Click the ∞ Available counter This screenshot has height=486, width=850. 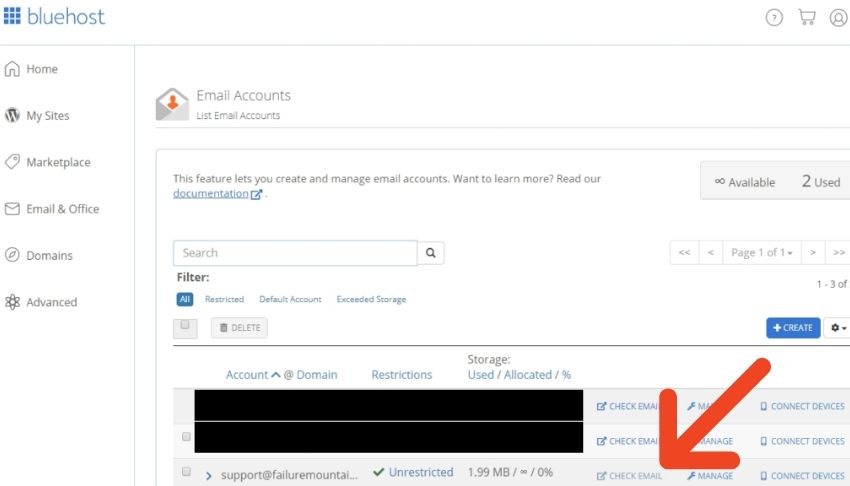click(x=745, y=182)
